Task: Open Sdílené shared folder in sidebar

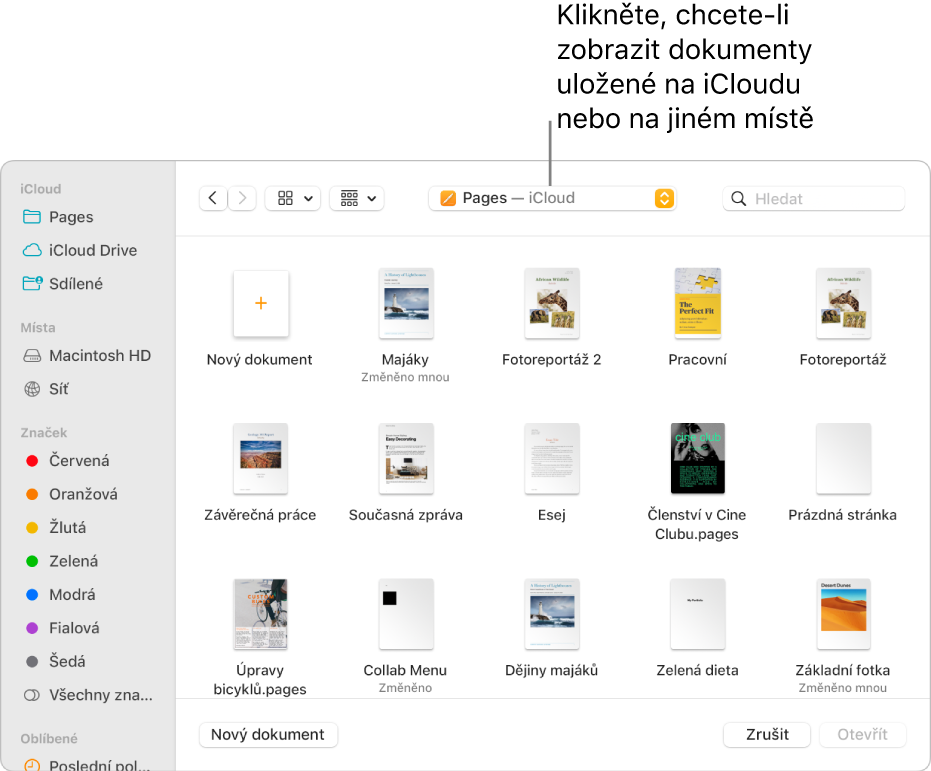Action: point(62,284)
